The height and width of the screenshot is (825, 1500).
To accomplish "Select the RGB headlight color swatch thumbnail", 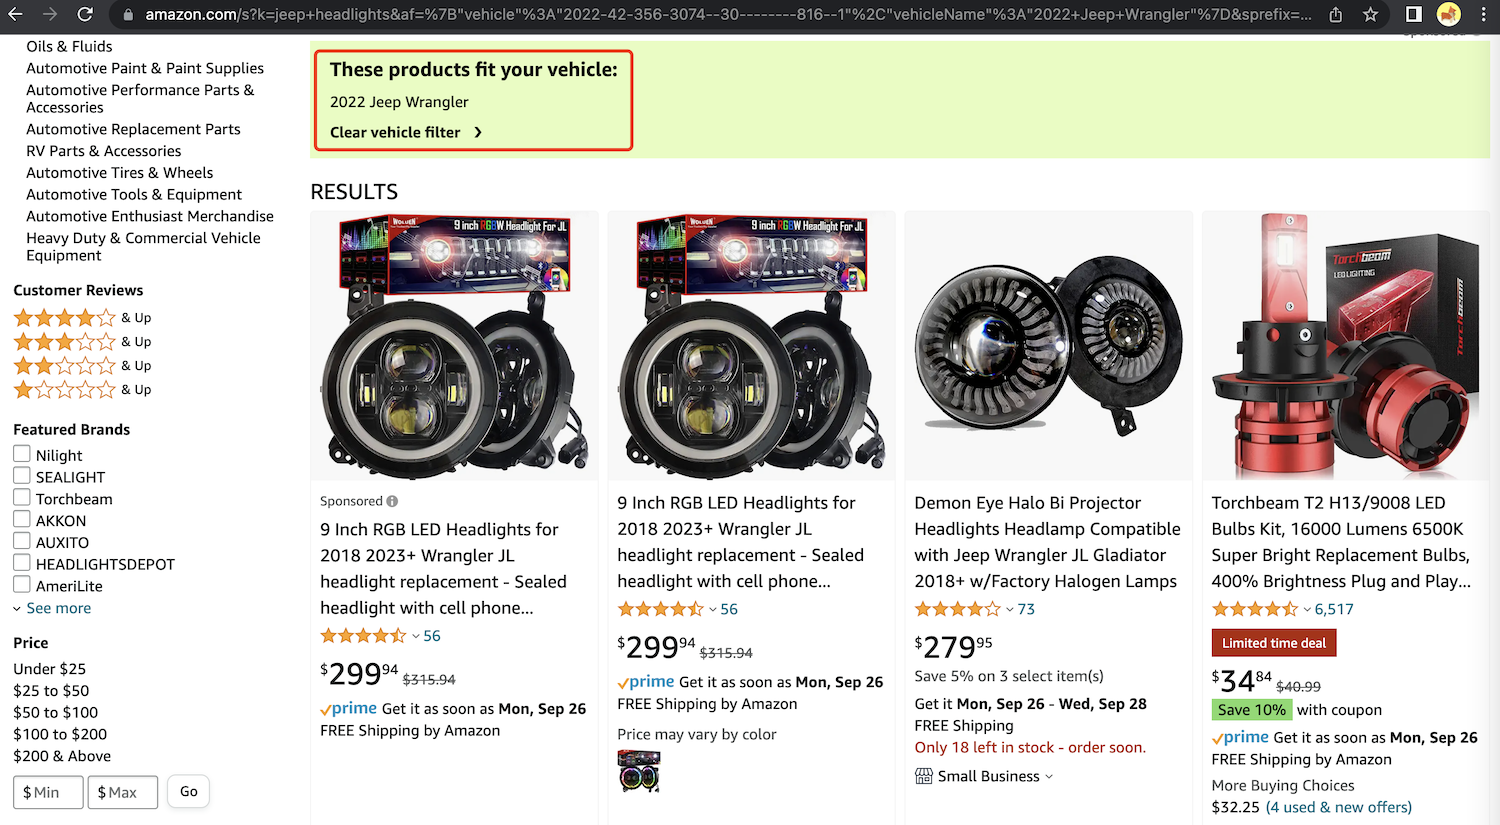I will coord(639,772).
